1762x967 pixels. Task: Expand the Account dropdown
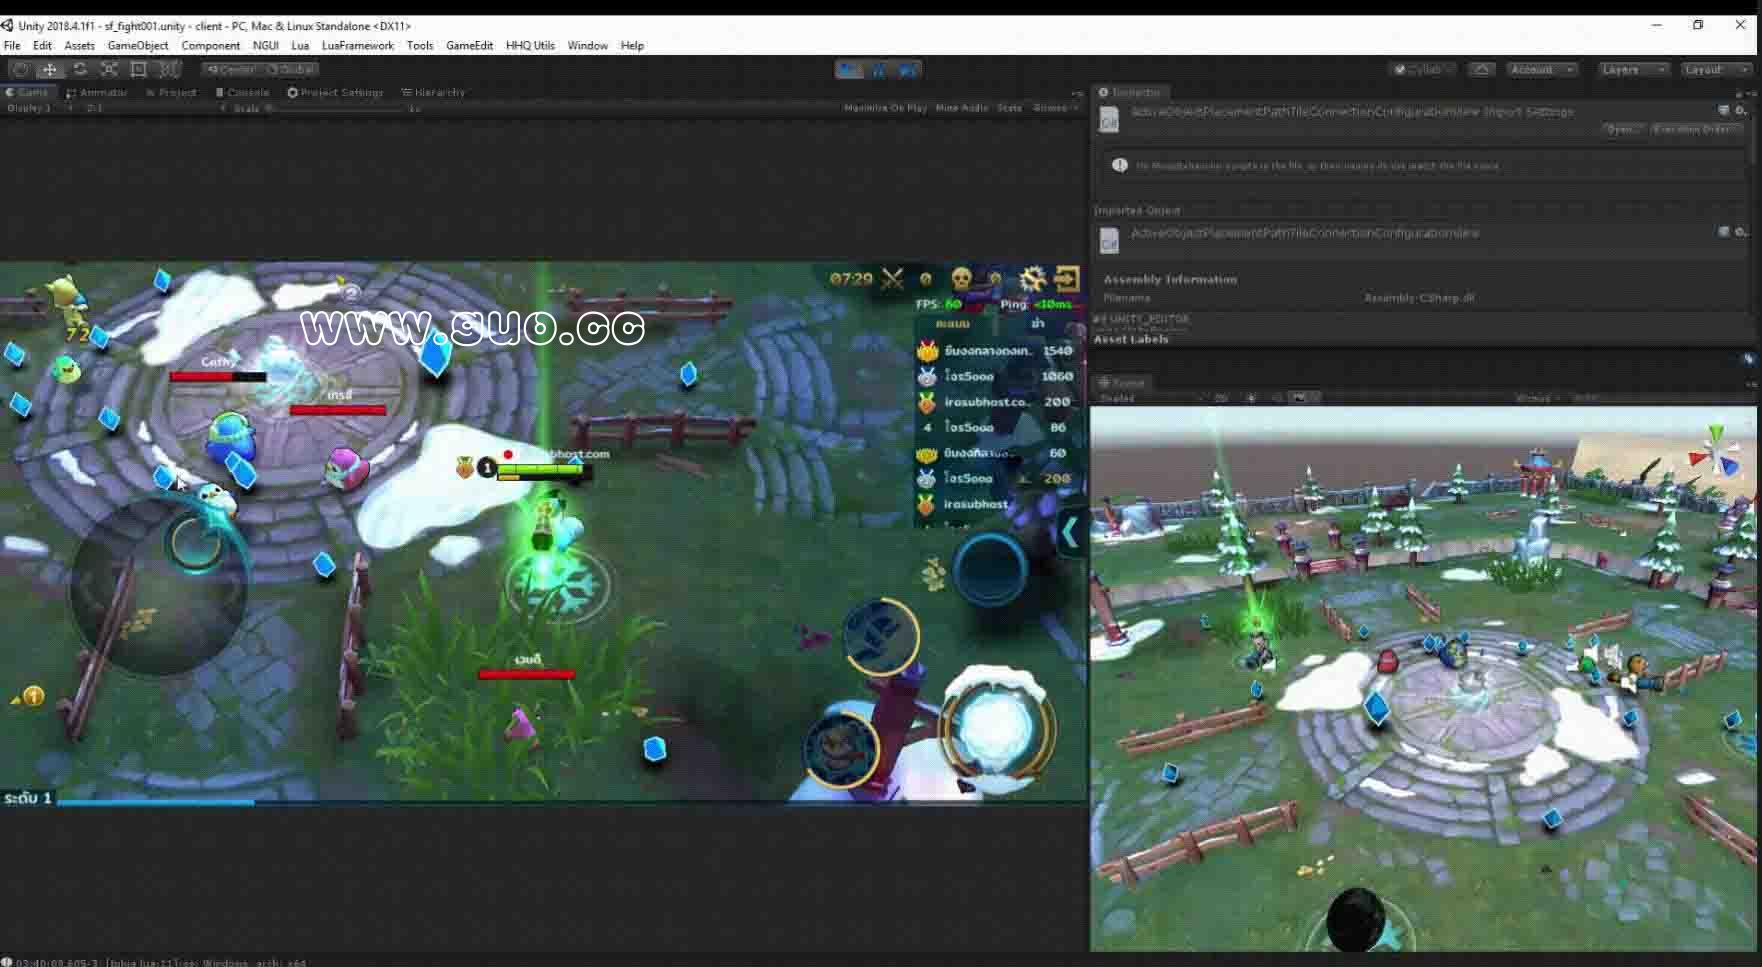1541,70
